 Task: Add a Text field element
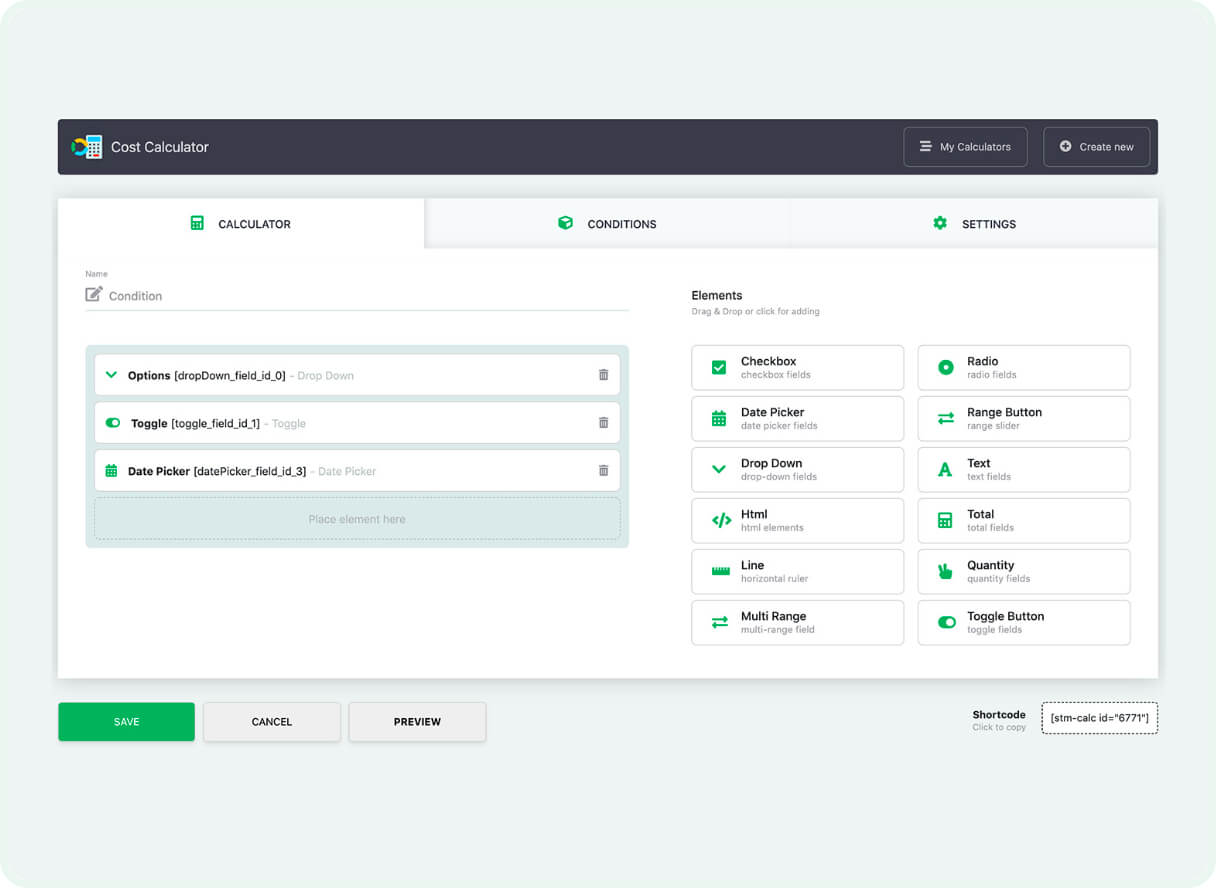[1023, 469]
